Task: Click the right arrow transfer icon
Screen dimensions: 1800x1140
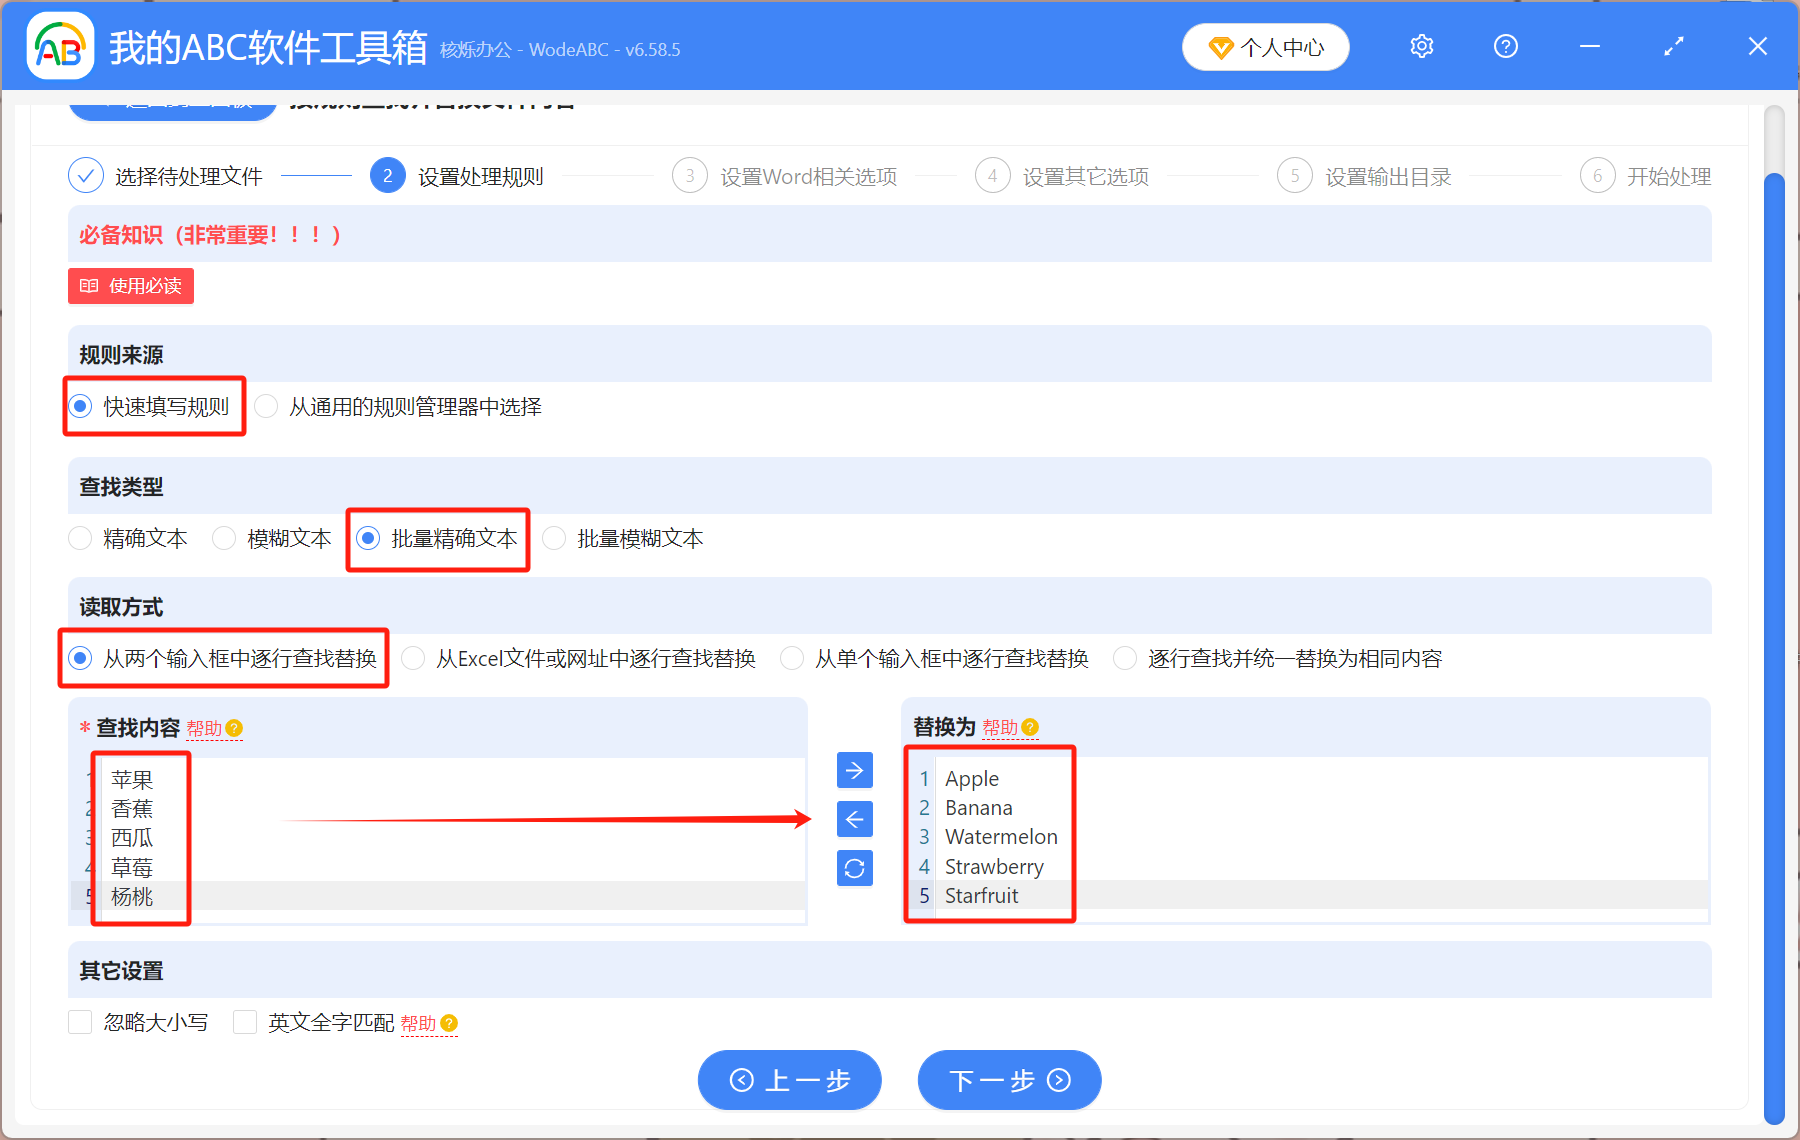Action: click(854, 770)
